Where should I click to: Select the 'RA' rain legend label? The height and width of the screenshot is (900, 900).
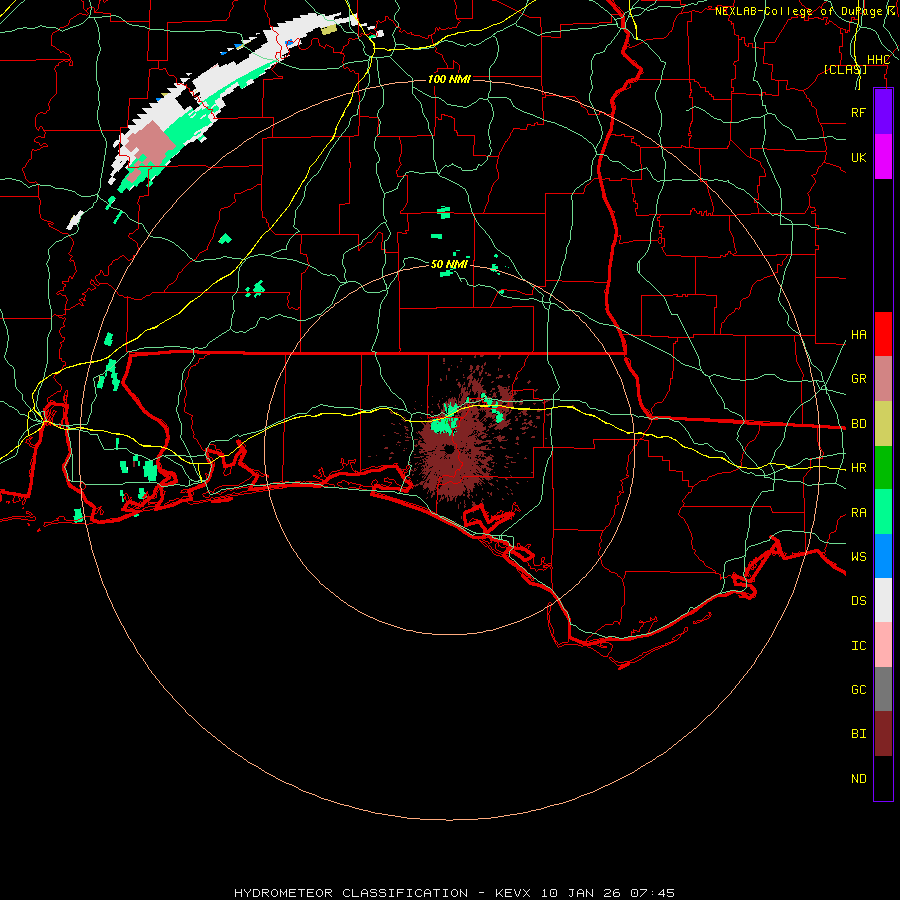[x=858, y=513]
